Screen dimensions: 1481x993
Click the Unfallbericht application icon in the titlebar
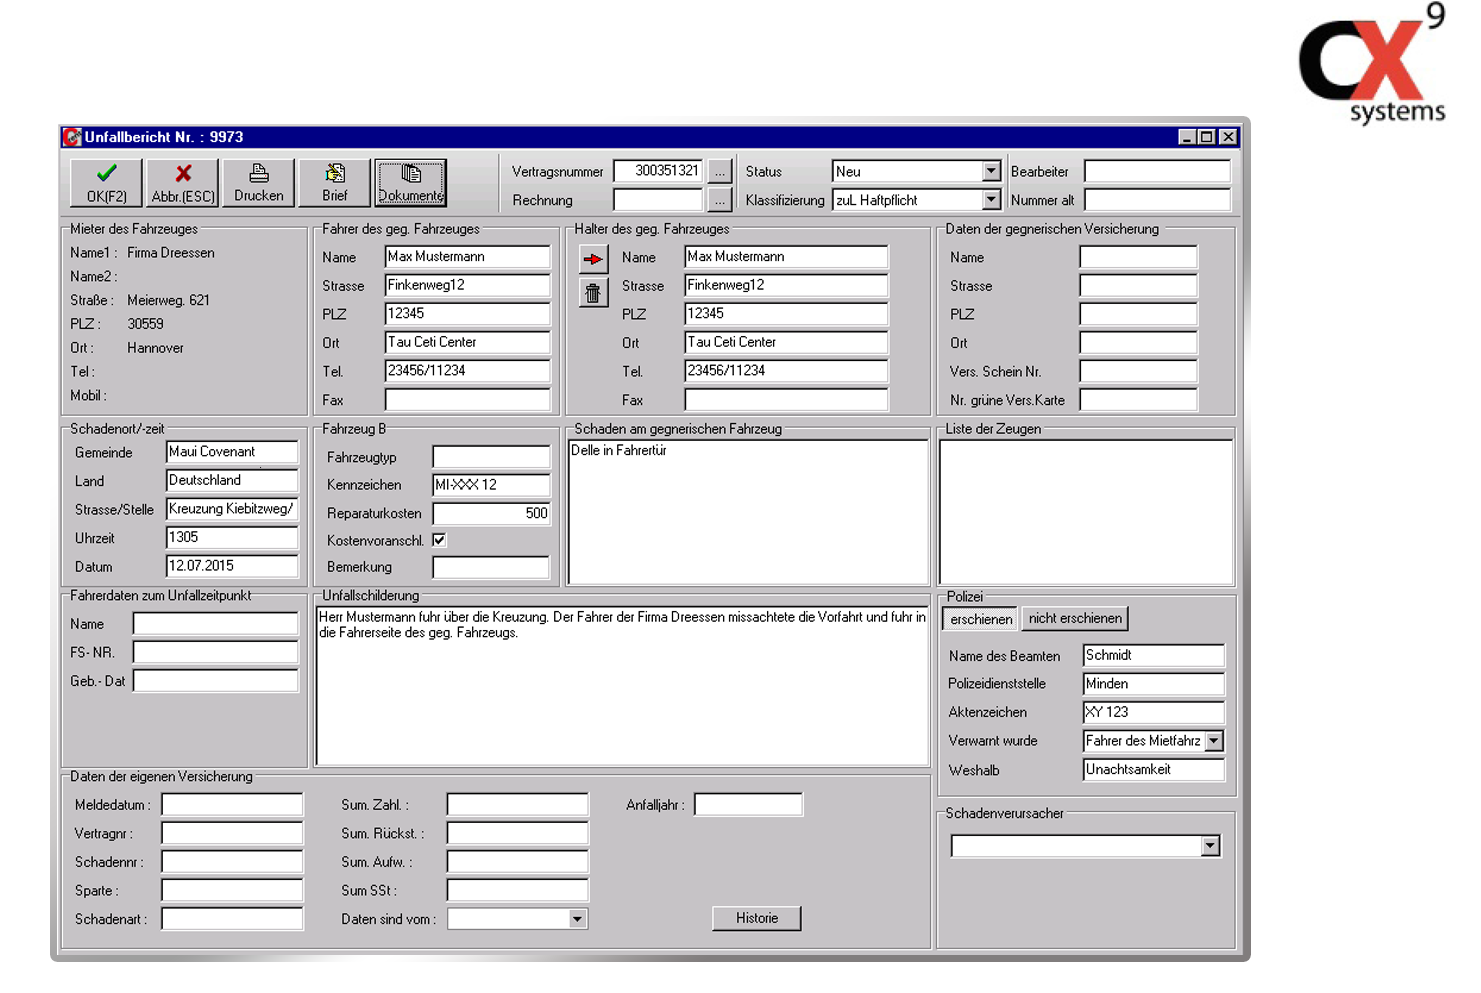(x=74, y=136)
